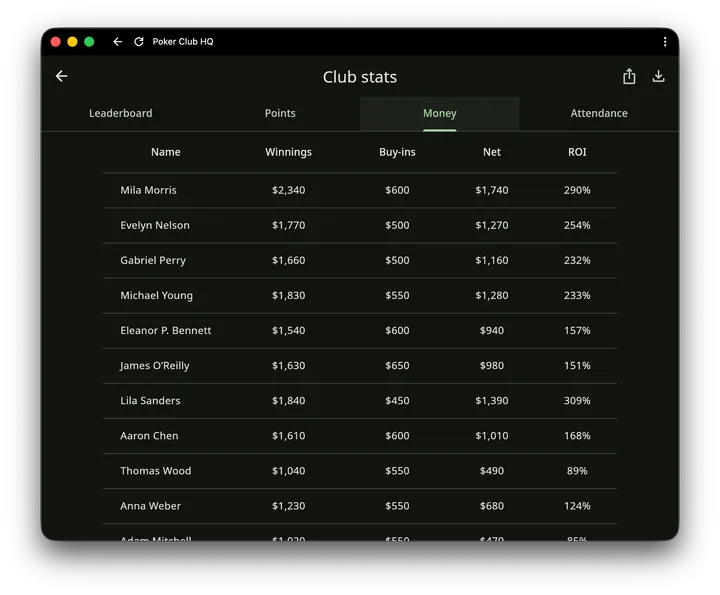
Task: Click Anna Weber's $680 net value
Action: click(492, 506)
